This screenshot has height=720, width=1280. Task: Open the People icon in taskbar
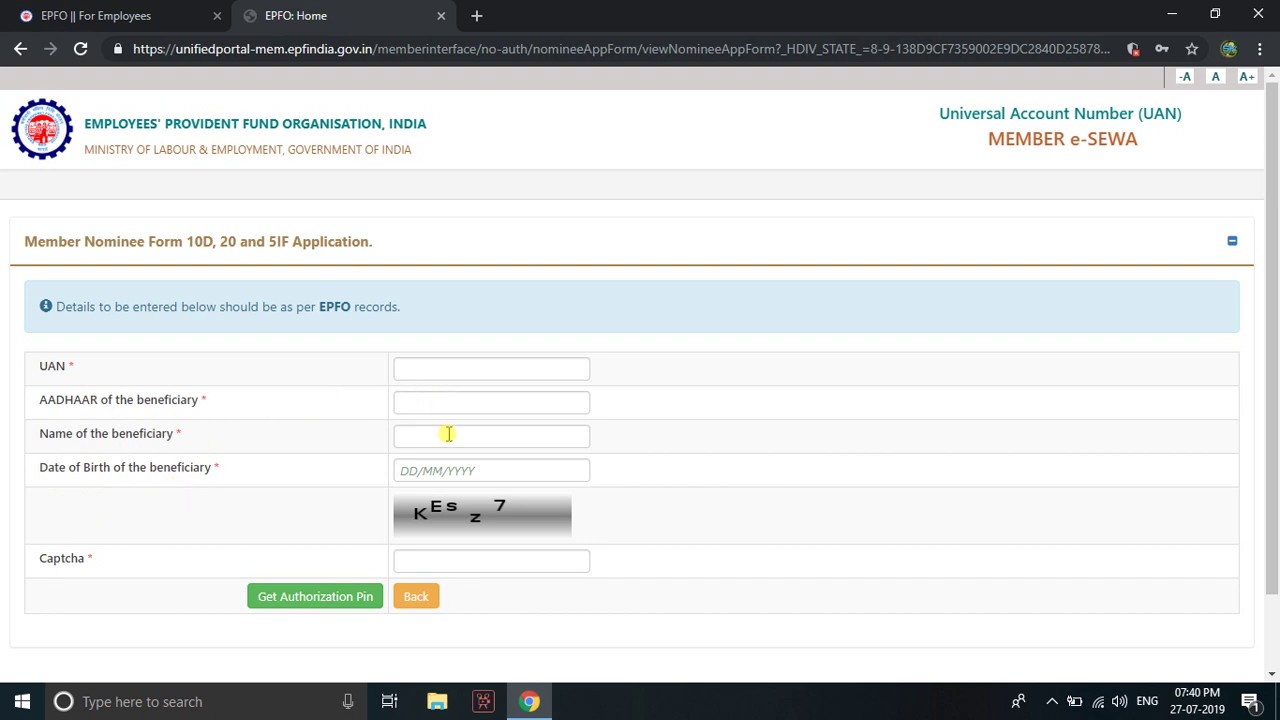(1018, 701)
